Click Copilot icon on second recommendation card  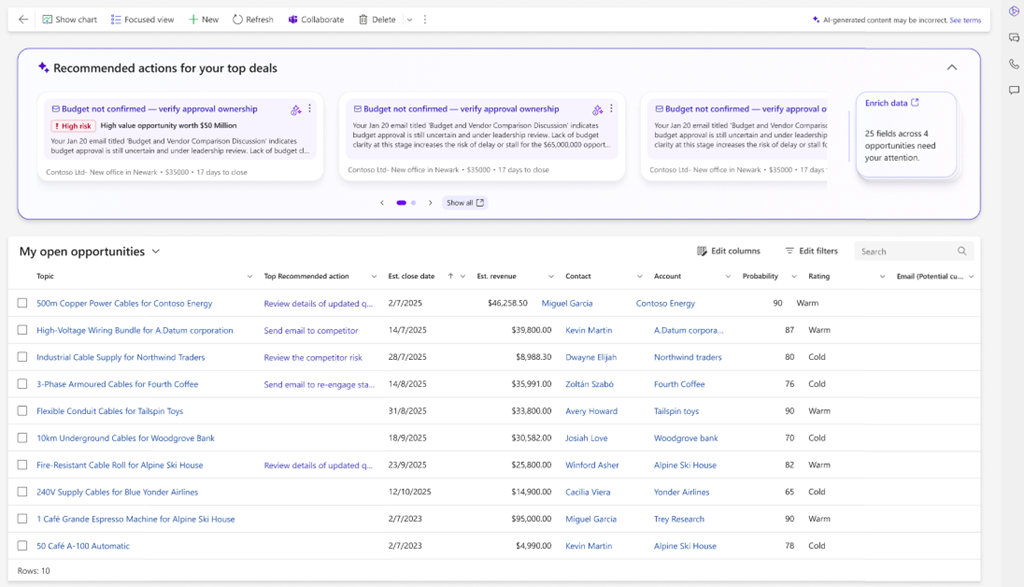pos(598,110)
